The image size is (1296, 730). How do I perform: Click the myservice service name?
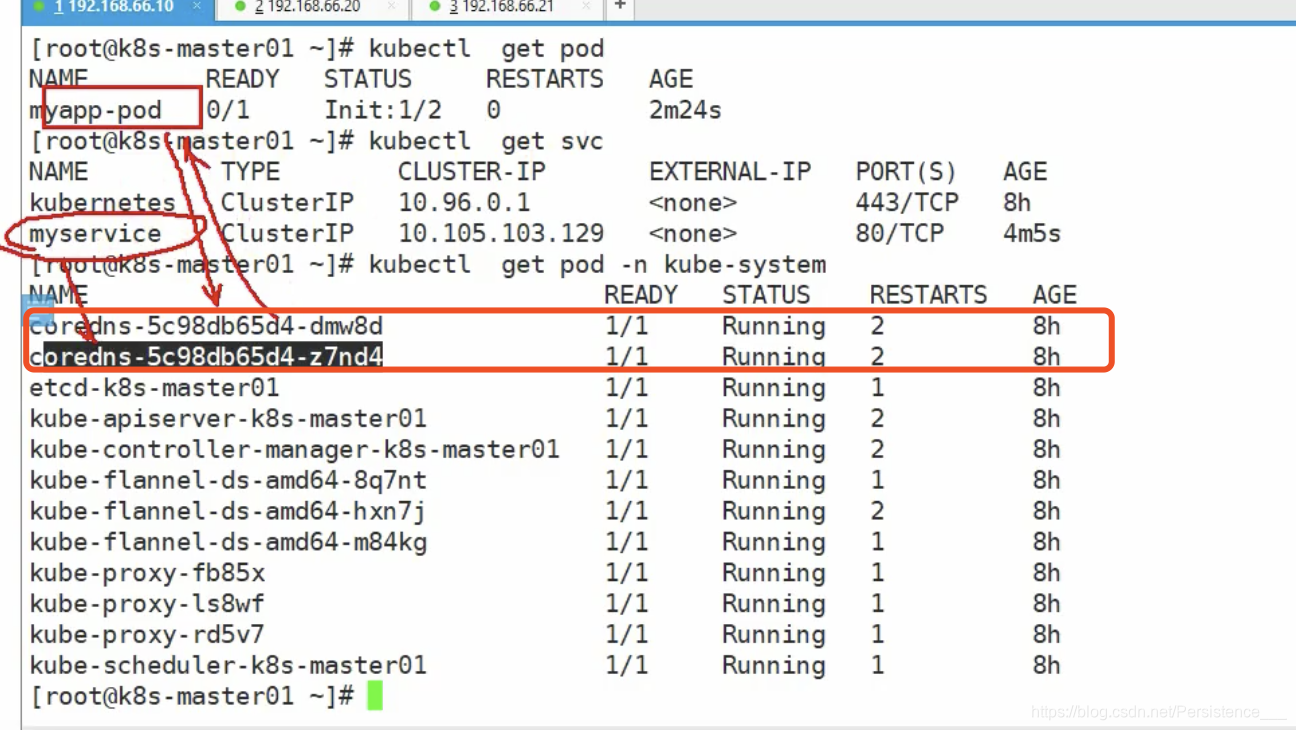point(96,234)
